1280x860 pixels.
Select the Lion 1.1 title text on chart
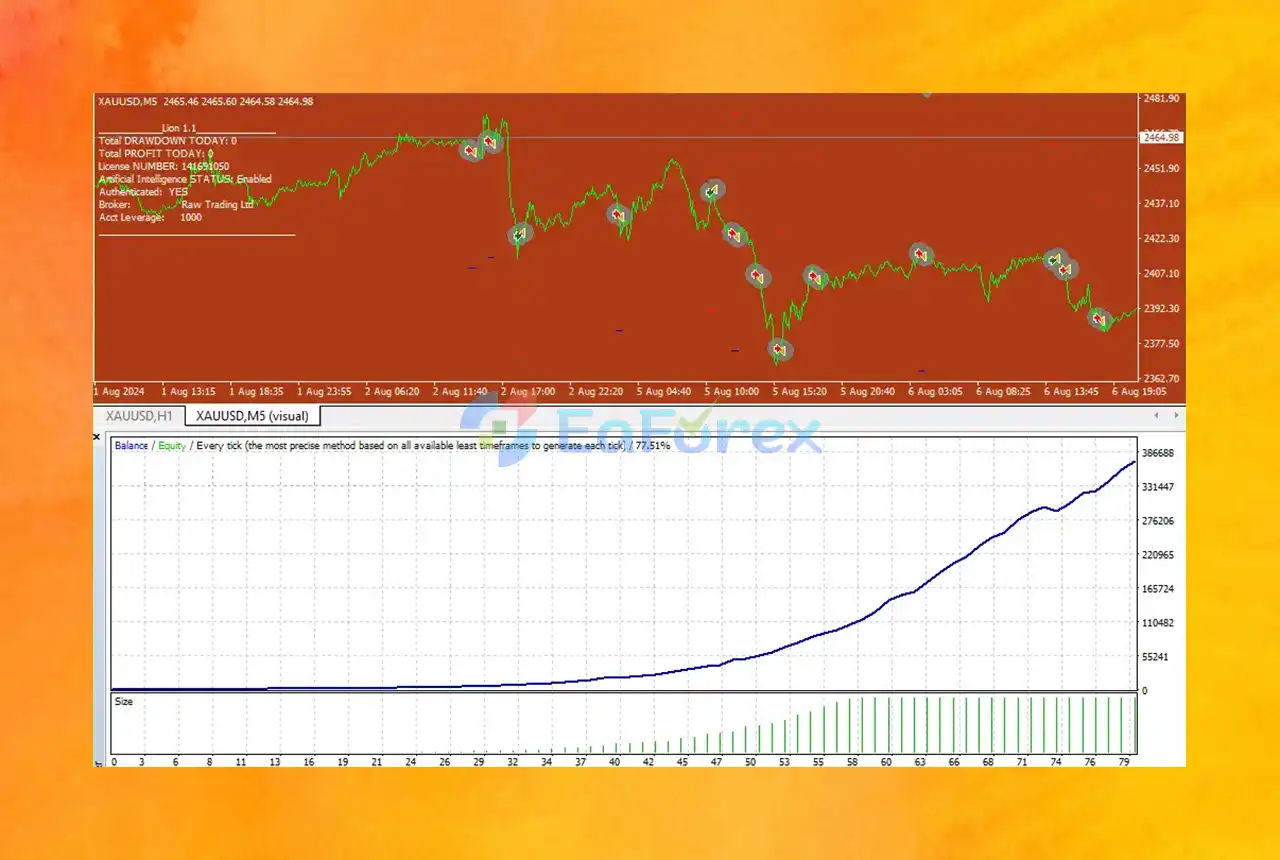click(x=181, y=128)
